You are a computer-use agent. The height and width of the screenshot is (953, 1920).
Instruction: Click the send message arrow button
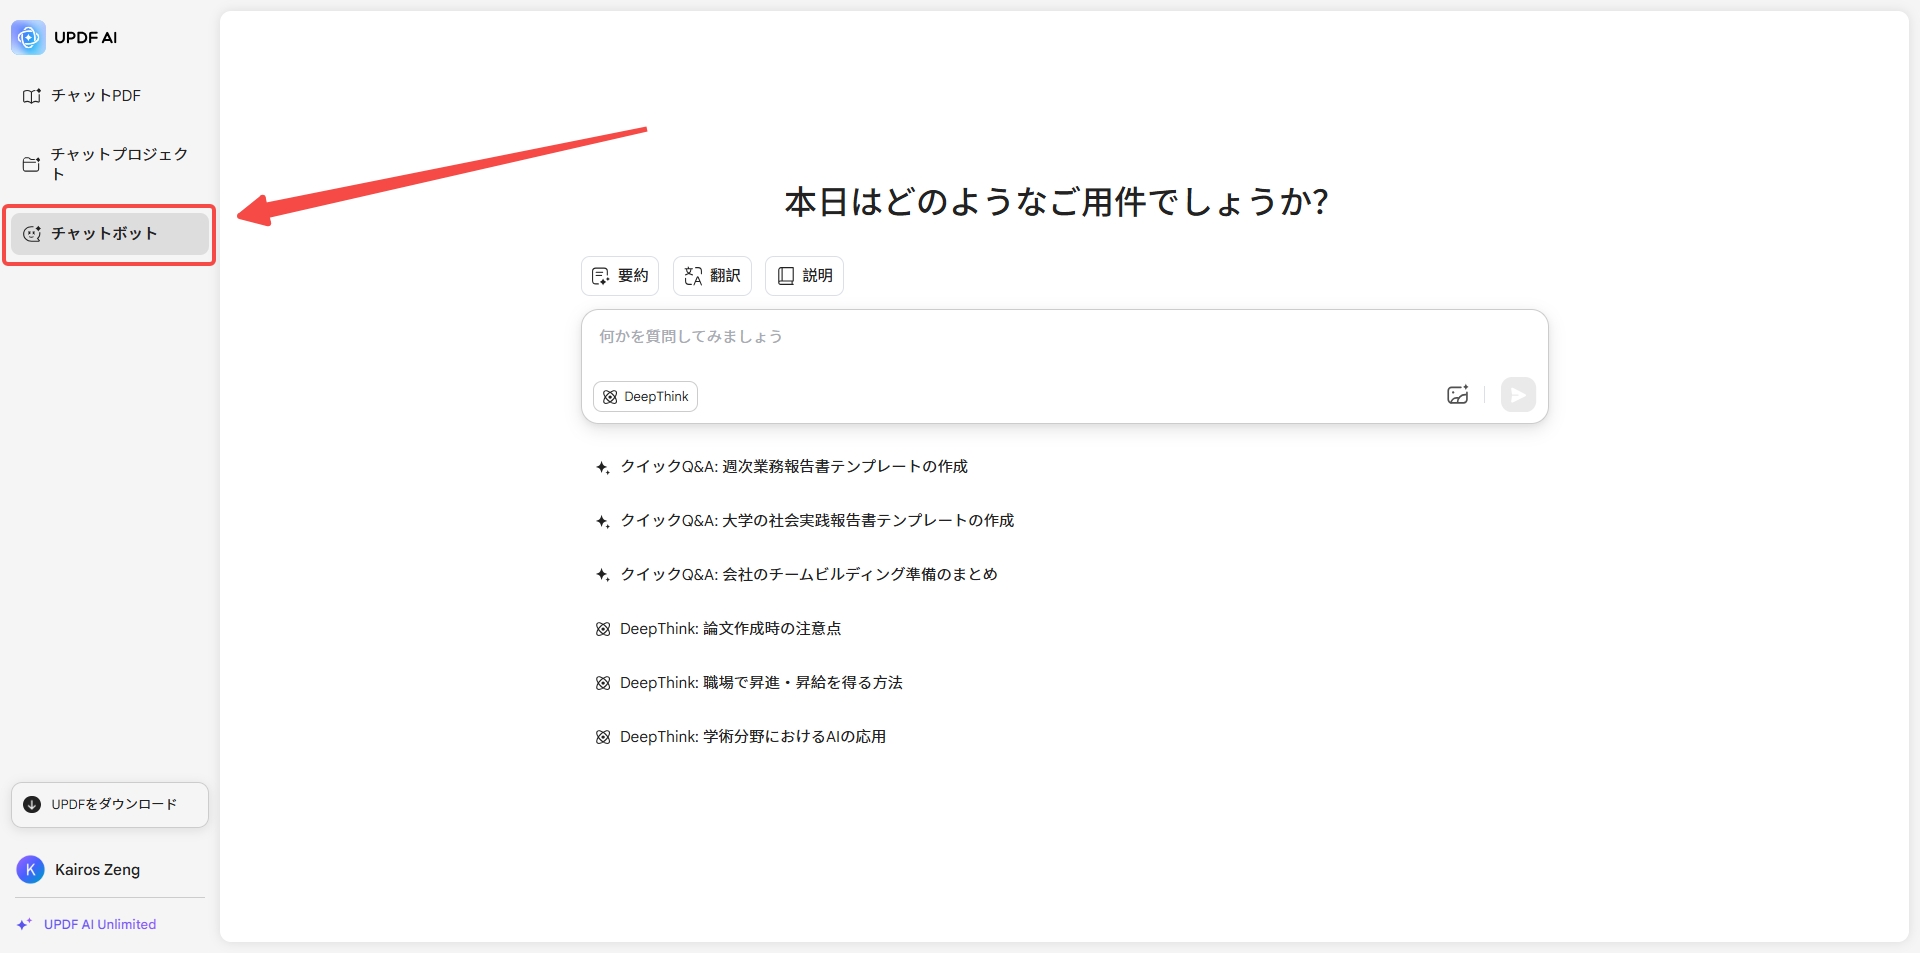(x=1518, y=395)
